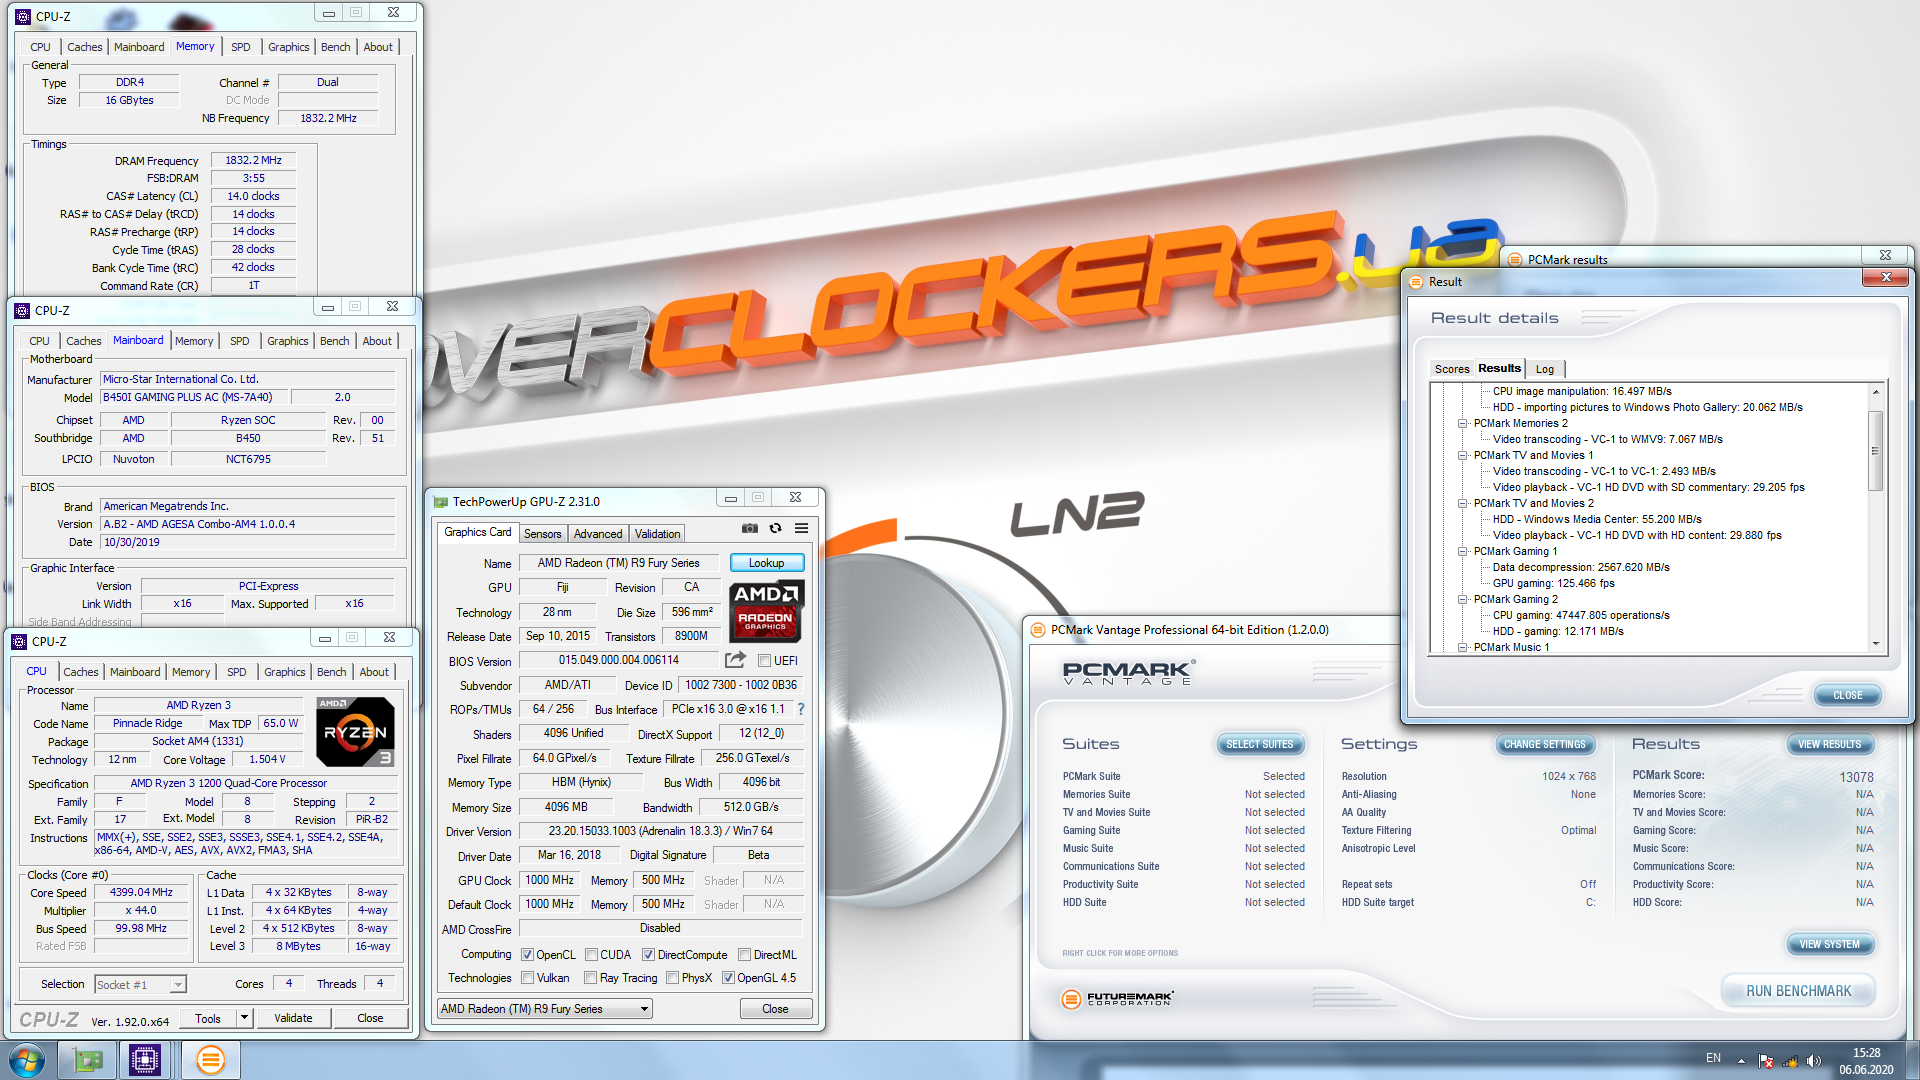Switch to the Advanced tab in GPU-Z
Viewport: 1920px width, 1080px height.
coord(598,534)
